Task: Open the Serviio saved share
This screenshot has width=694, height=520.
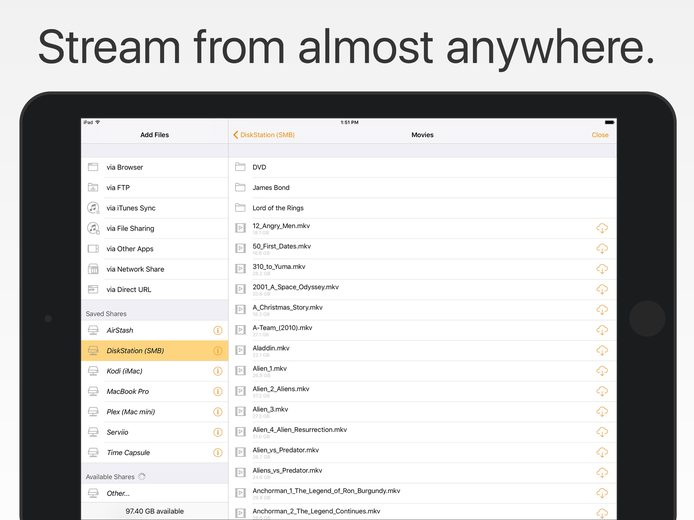Action: click(x=154, y=432)
